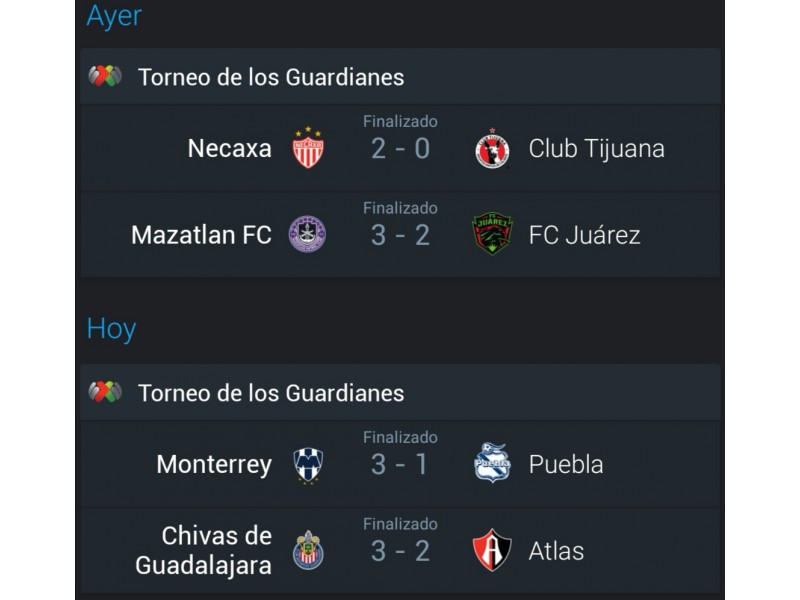Click the Necaxa team crest
Viewport: 800px width, 600px height.
(308, 147)
